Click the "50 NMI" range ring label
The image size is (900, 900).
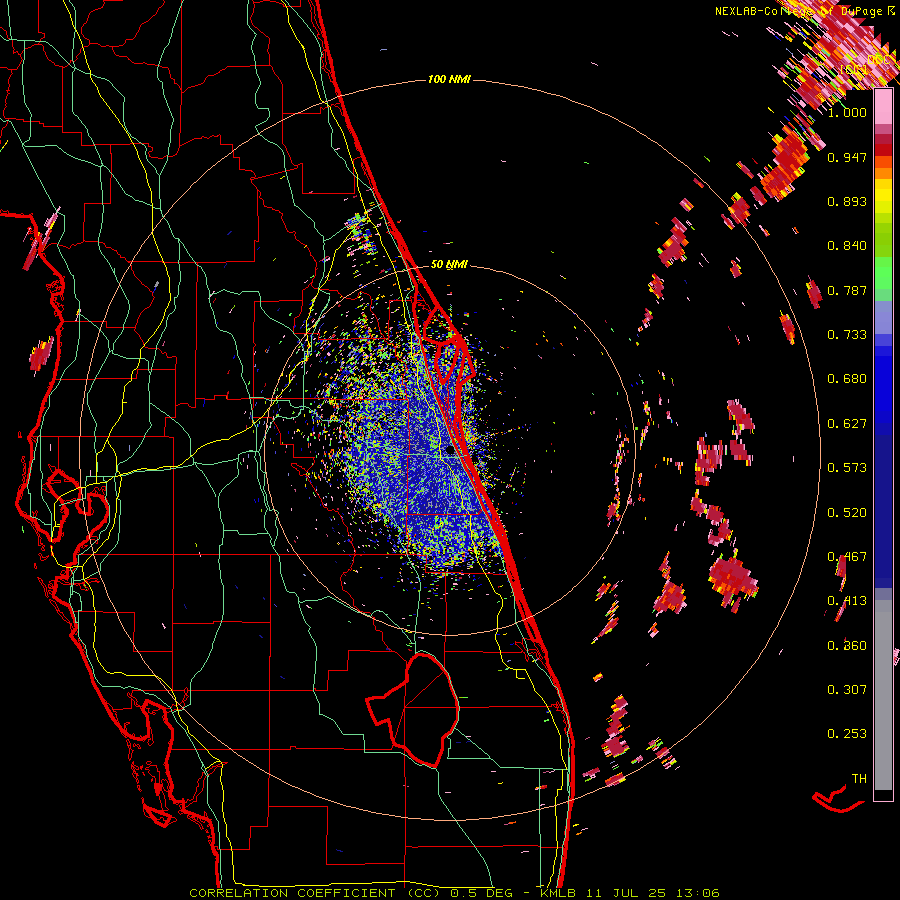tap(449, 264)
